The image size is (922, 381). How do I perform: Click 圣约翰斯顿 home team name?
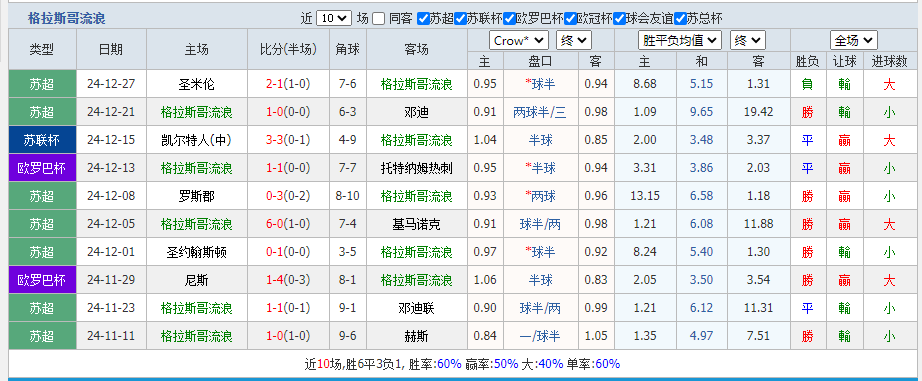click(197, 252)
